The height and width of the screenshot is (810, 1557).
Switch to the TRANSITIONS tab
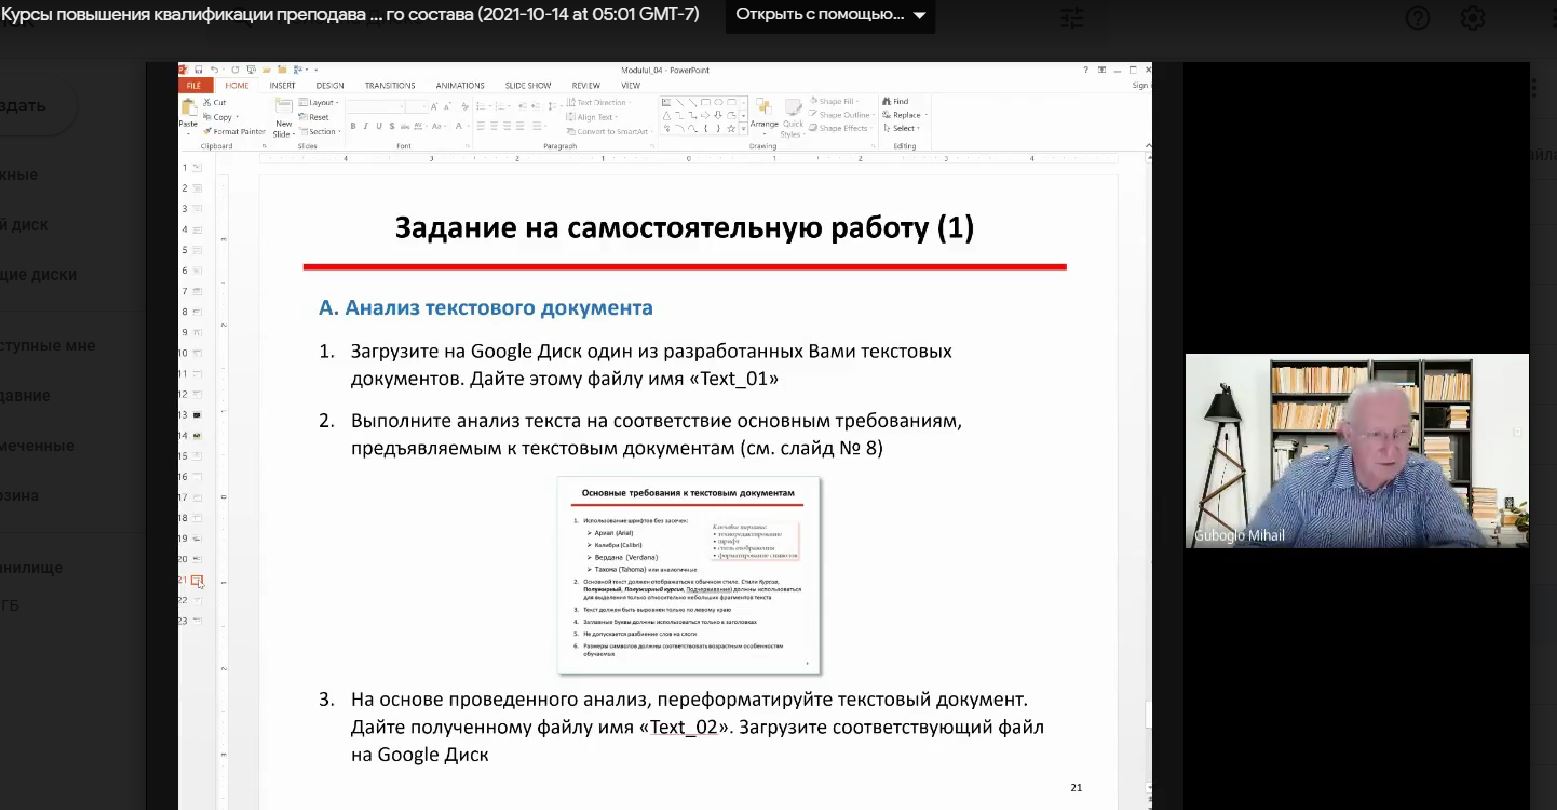click(390, 85)
